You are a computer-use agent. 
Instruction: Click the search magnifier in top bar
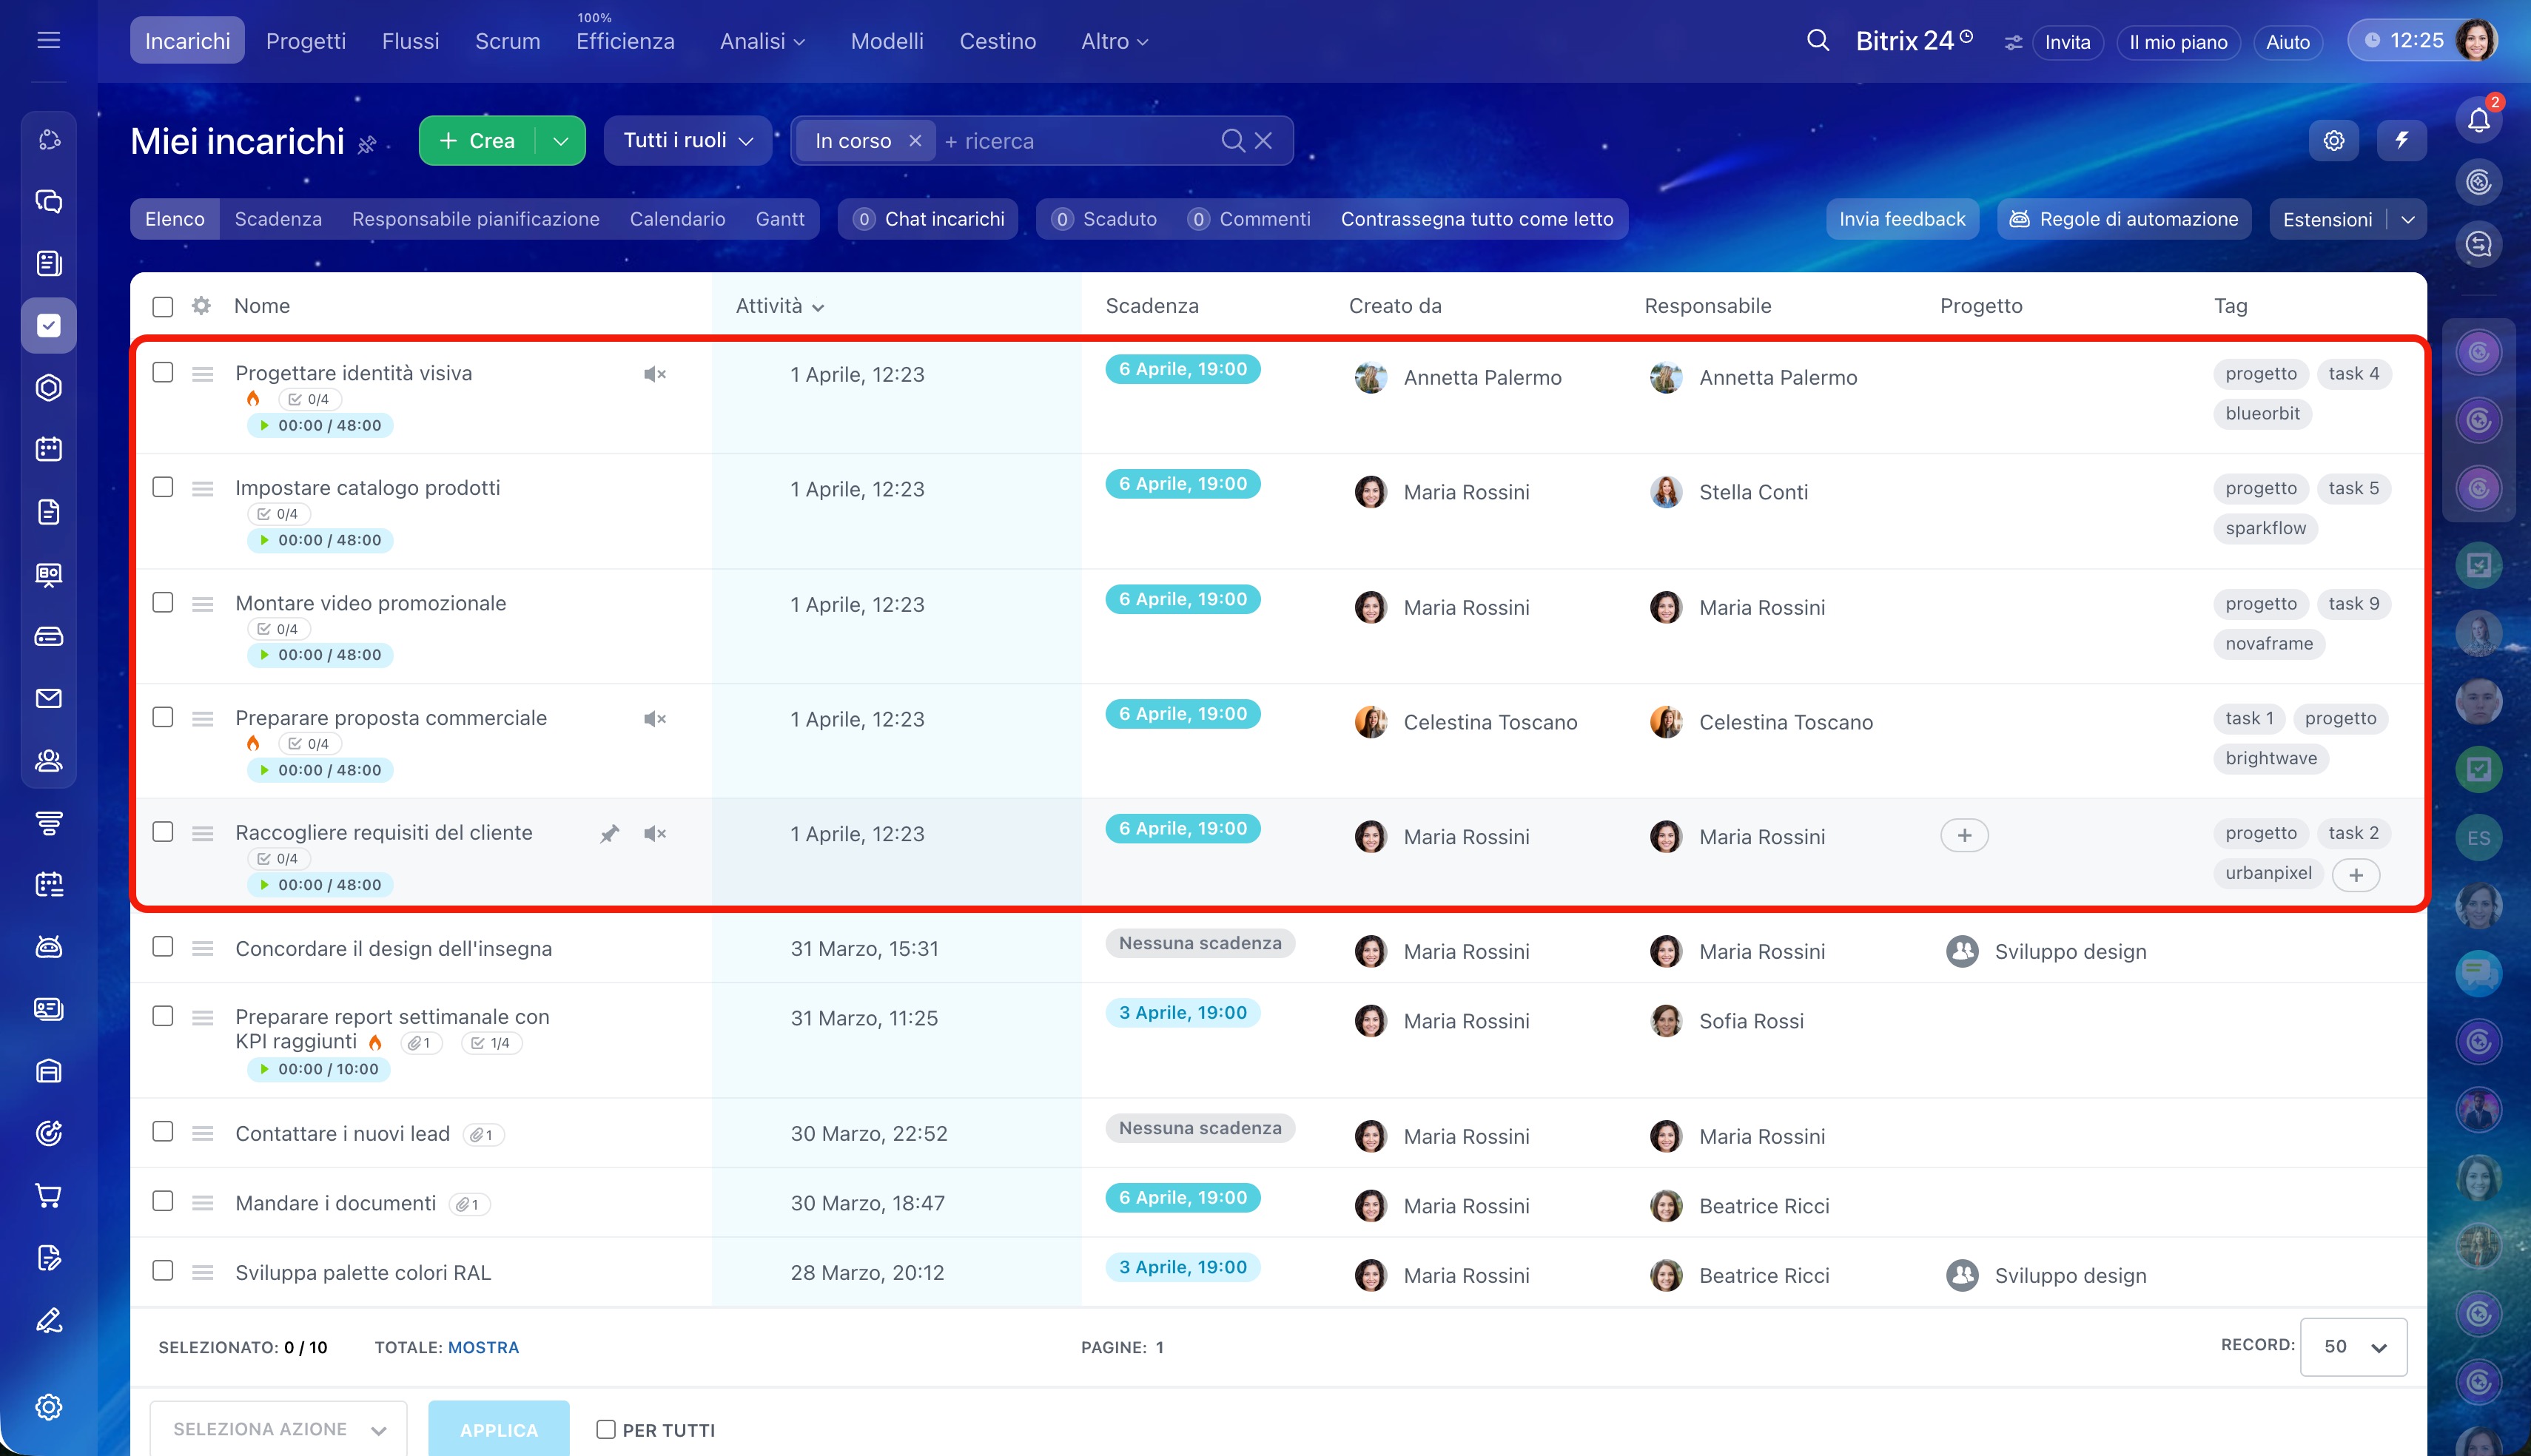(x=1817, y=41)
